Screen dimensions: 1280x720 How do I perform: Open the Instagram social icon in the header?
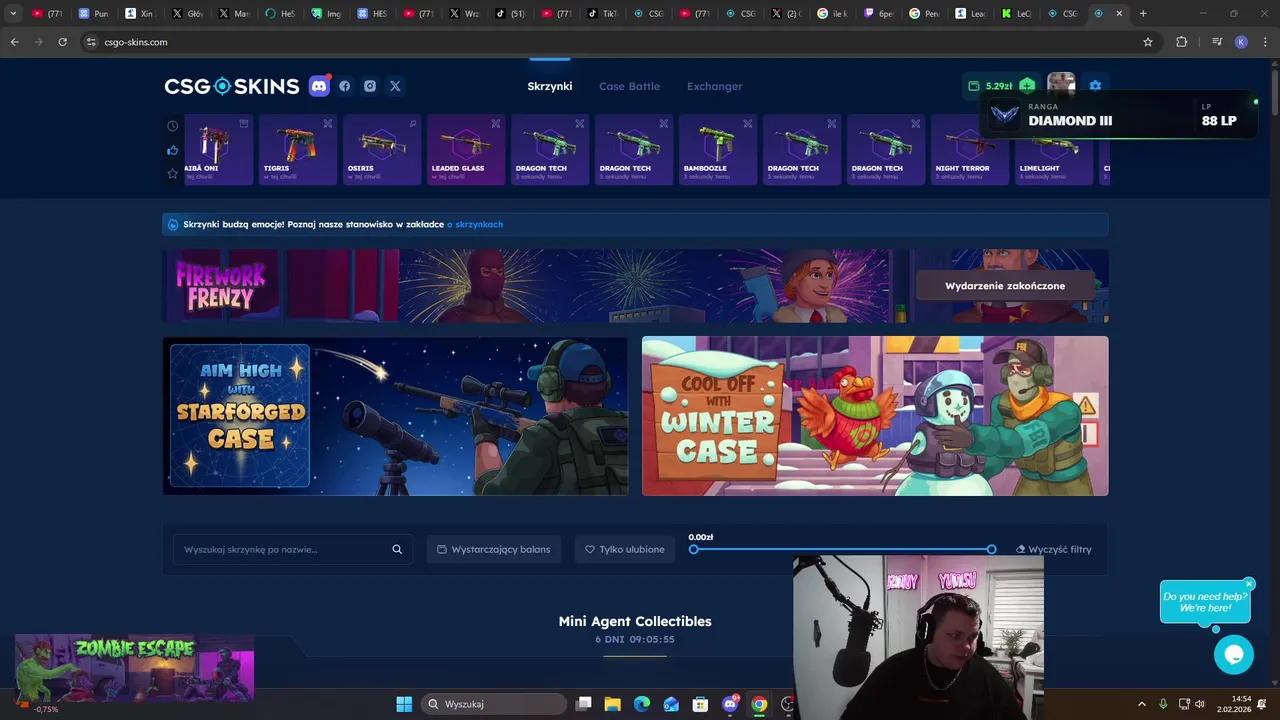(370, 86)
